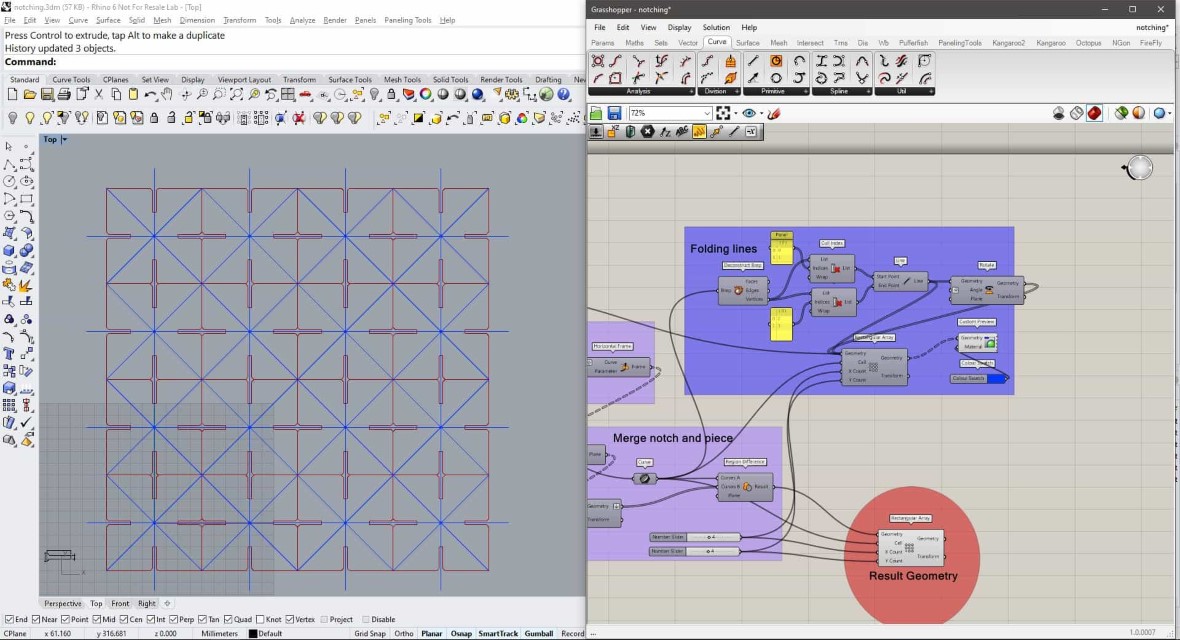This screenshot has width=1180, height=640.
Task: Open Rhino help with the question mark icon
Action: click(x=564, y=95)
